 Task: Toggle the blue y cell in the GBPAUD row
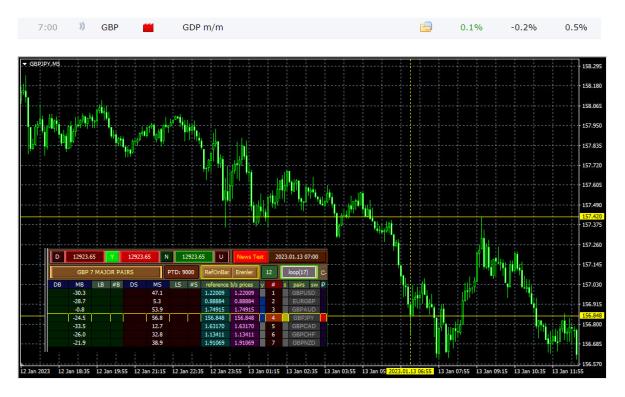pos(262,309)
